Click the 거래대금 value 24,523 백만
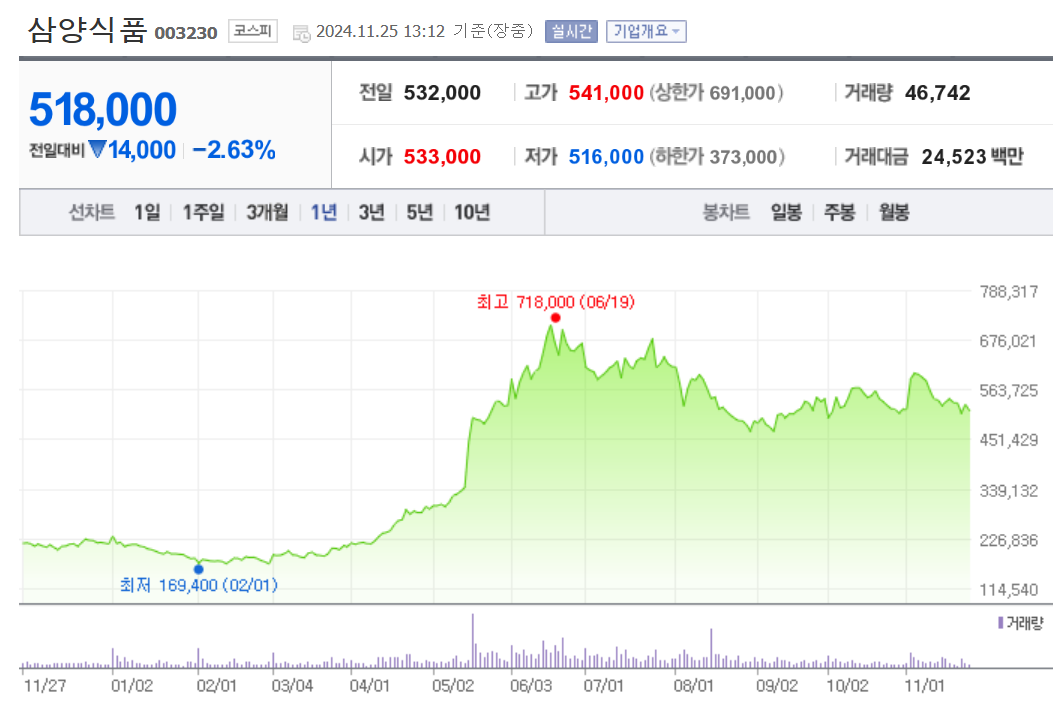The width and height of the screenshot is (1053, 712). coord(972,157)
